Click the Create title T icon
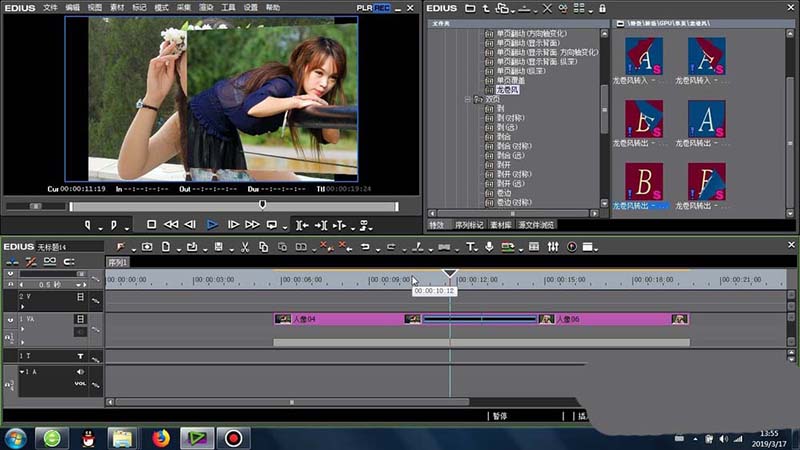The image size is (800, 450). (x=470, y=247)
